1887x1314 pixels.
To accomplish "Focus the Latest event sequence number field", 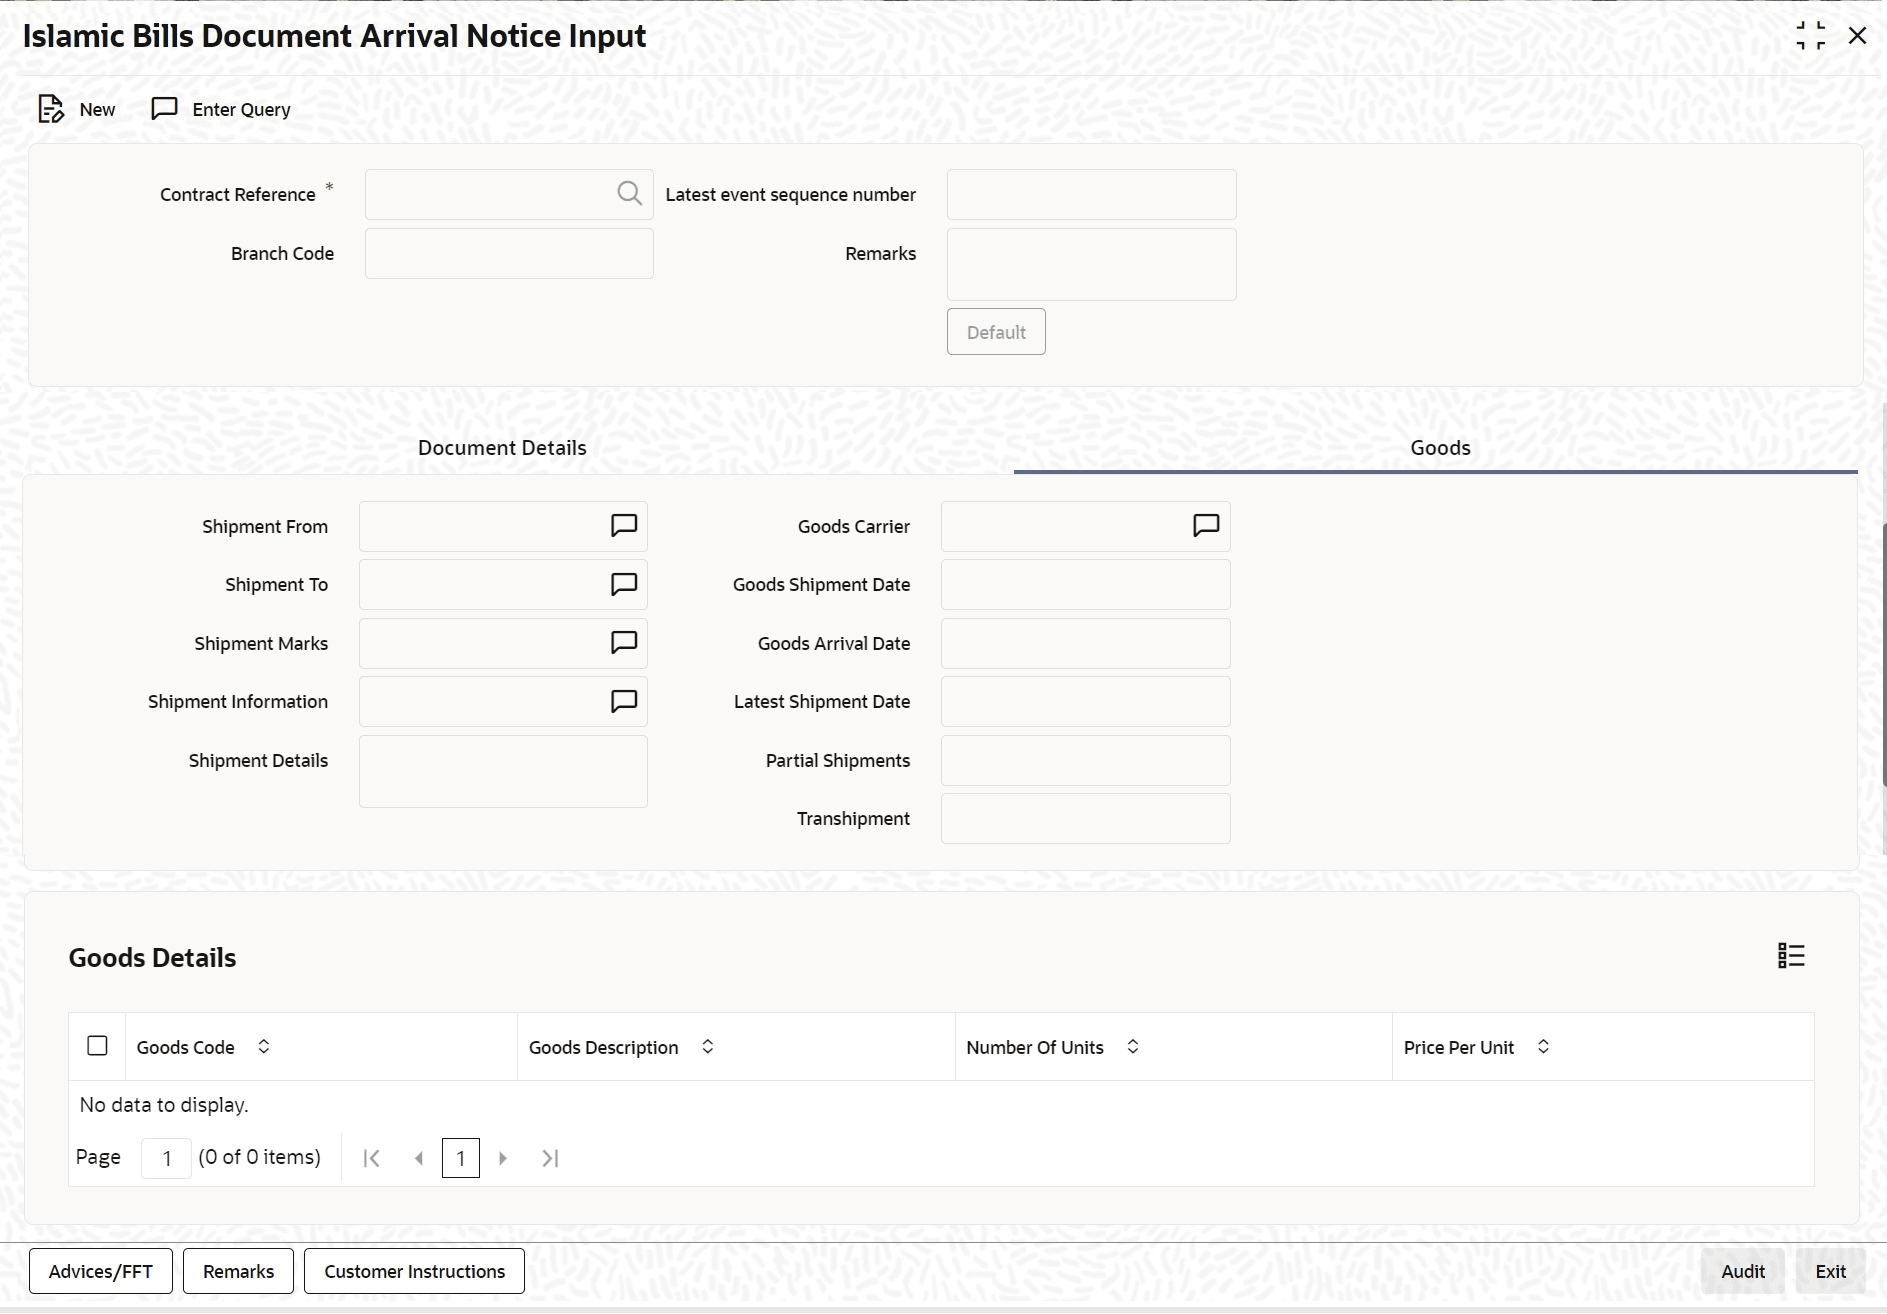I will coord(1092,194).
